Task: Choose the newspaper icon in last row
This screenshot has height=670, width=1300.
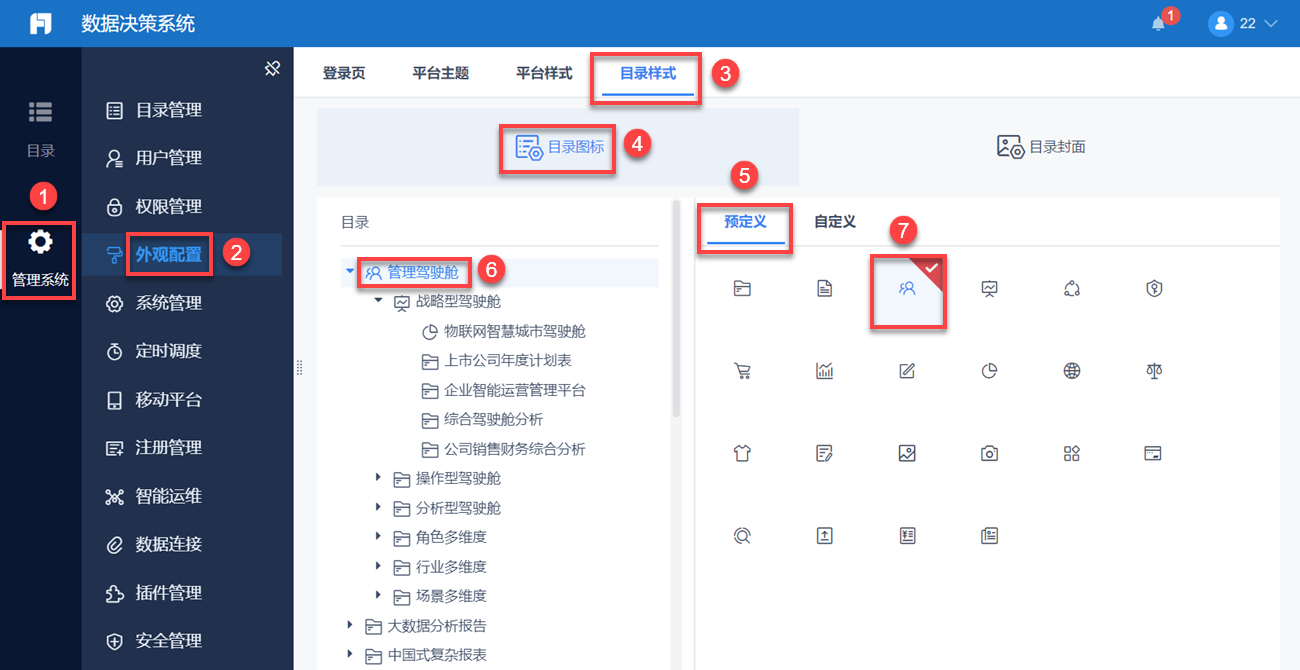Action: click(x=989, y=535)
